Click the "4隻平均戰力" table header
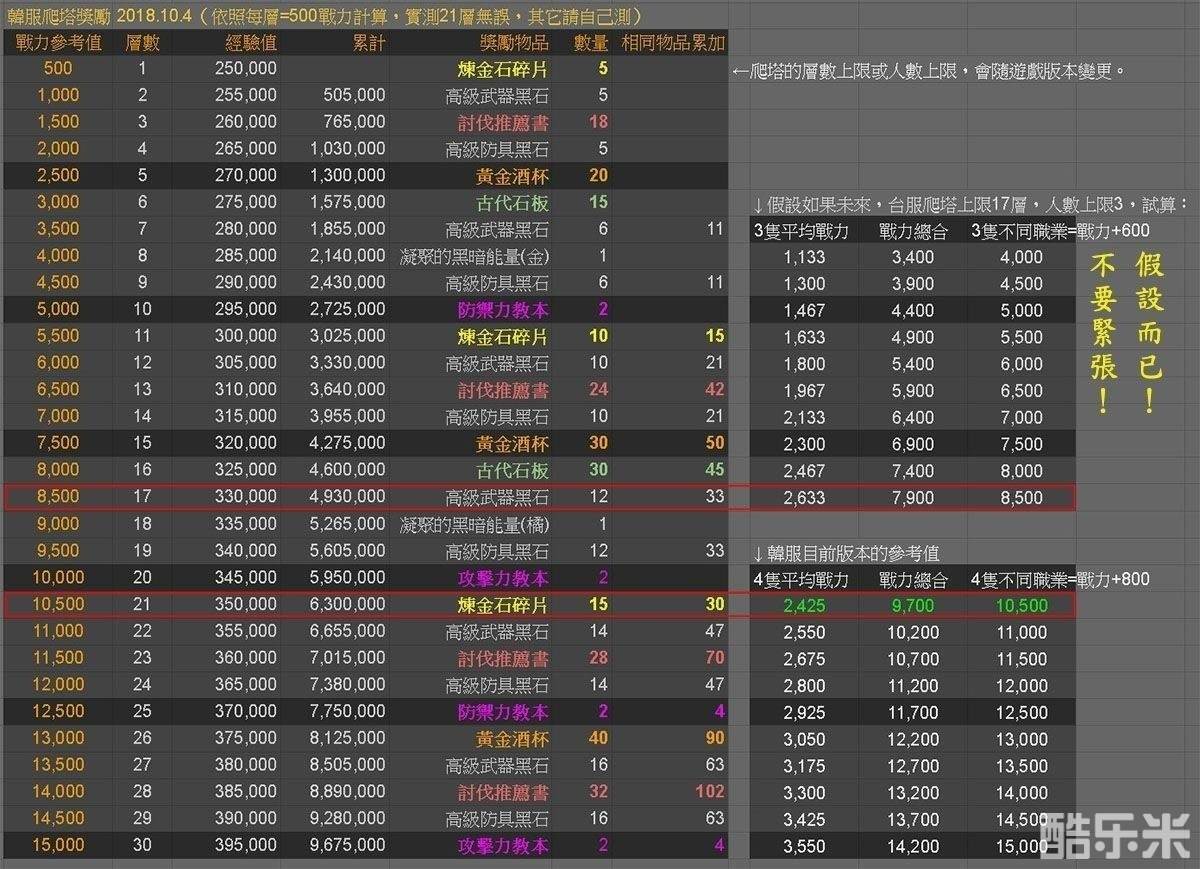The height and width of the screenshot is (869, 1200). 800,578
